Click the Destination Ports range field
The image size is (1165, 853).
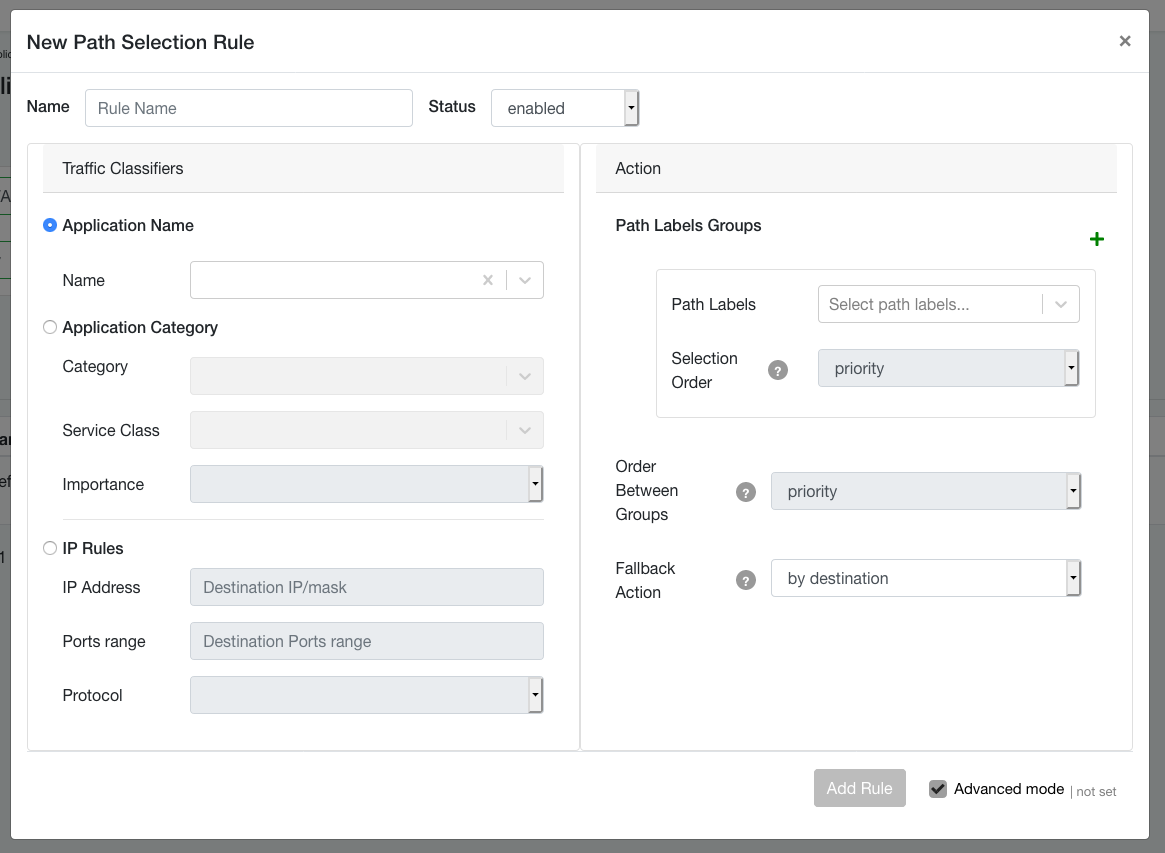click(x=366, y=642)
